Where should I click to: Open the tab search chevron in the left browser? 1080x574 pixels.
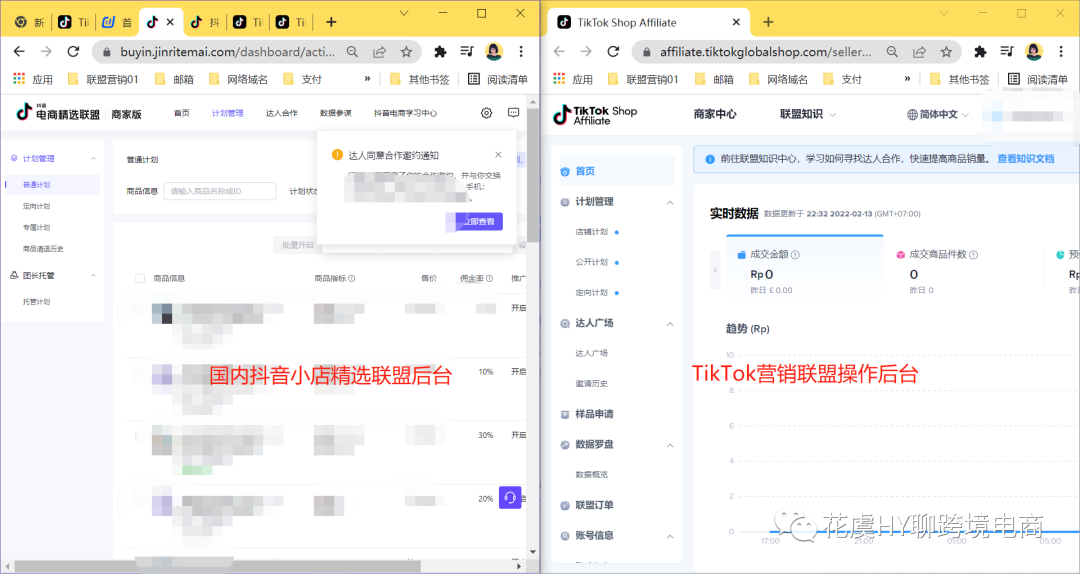click(404, 13)
